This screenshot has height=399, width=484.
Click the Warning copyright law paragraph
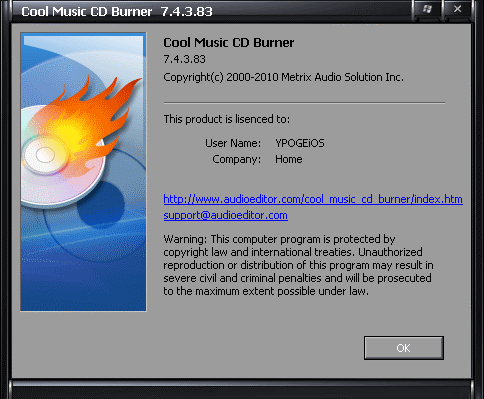tap(298, 265)
